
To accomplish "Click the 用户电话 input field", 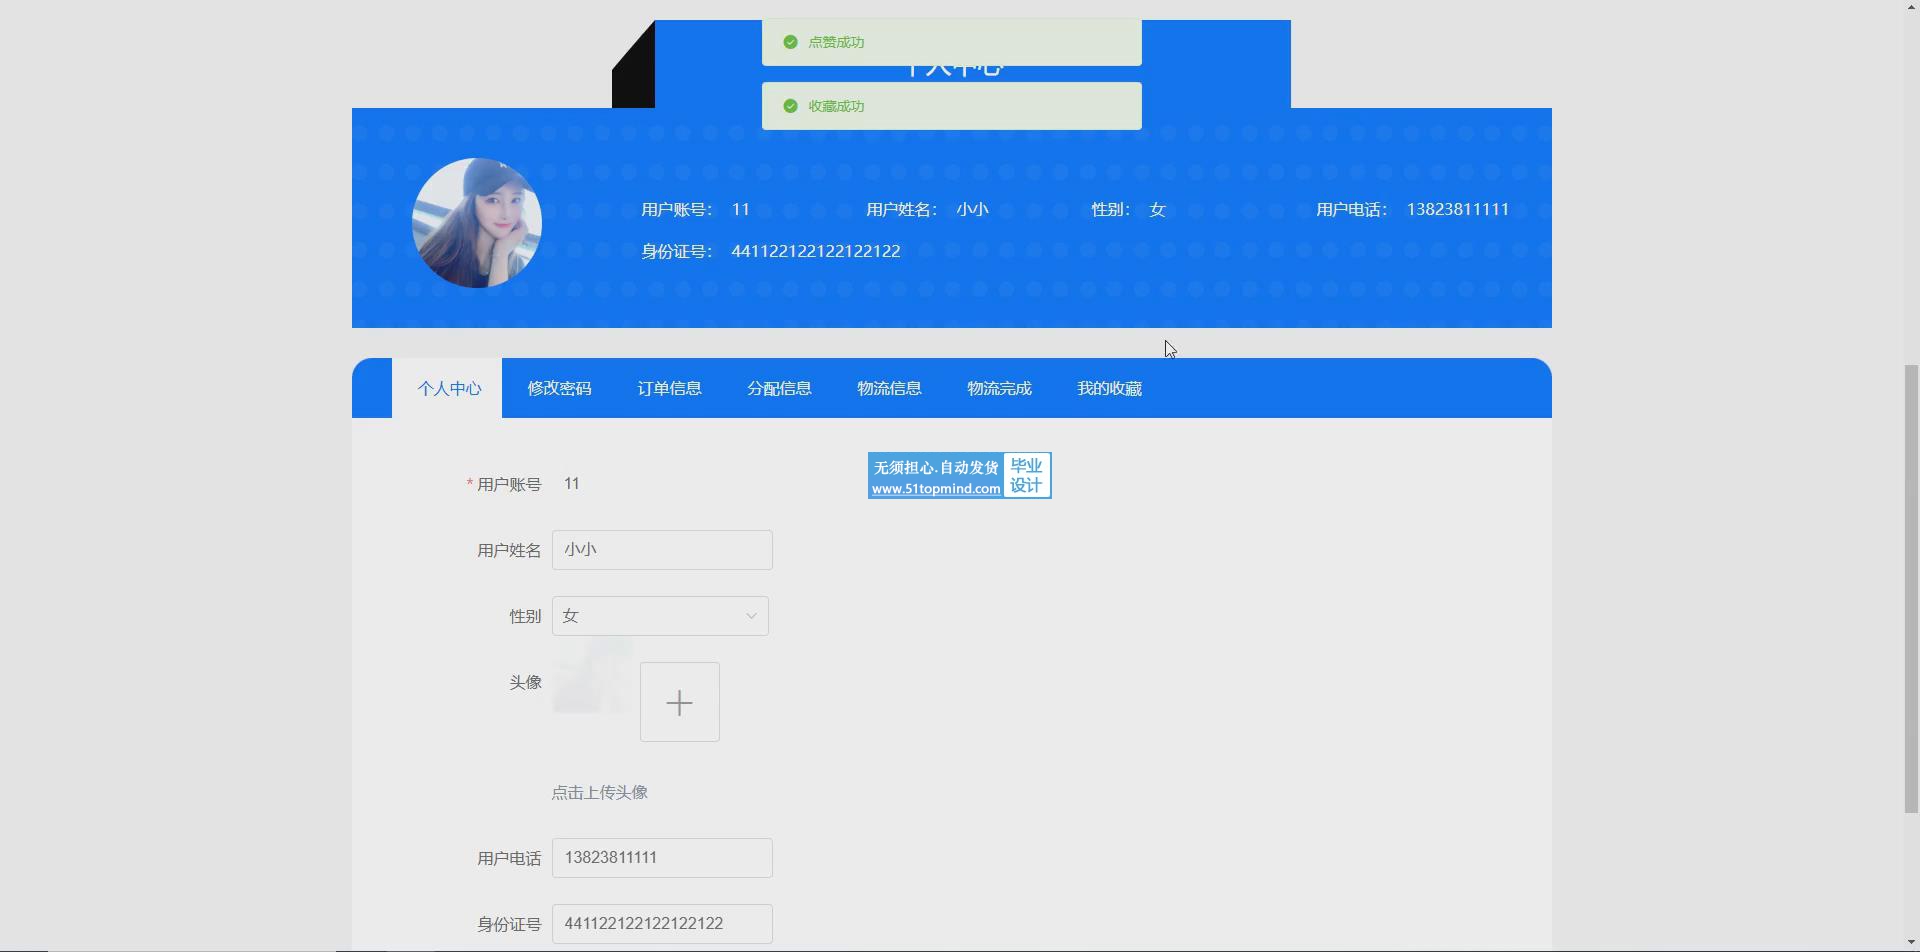I will (661, 858).
